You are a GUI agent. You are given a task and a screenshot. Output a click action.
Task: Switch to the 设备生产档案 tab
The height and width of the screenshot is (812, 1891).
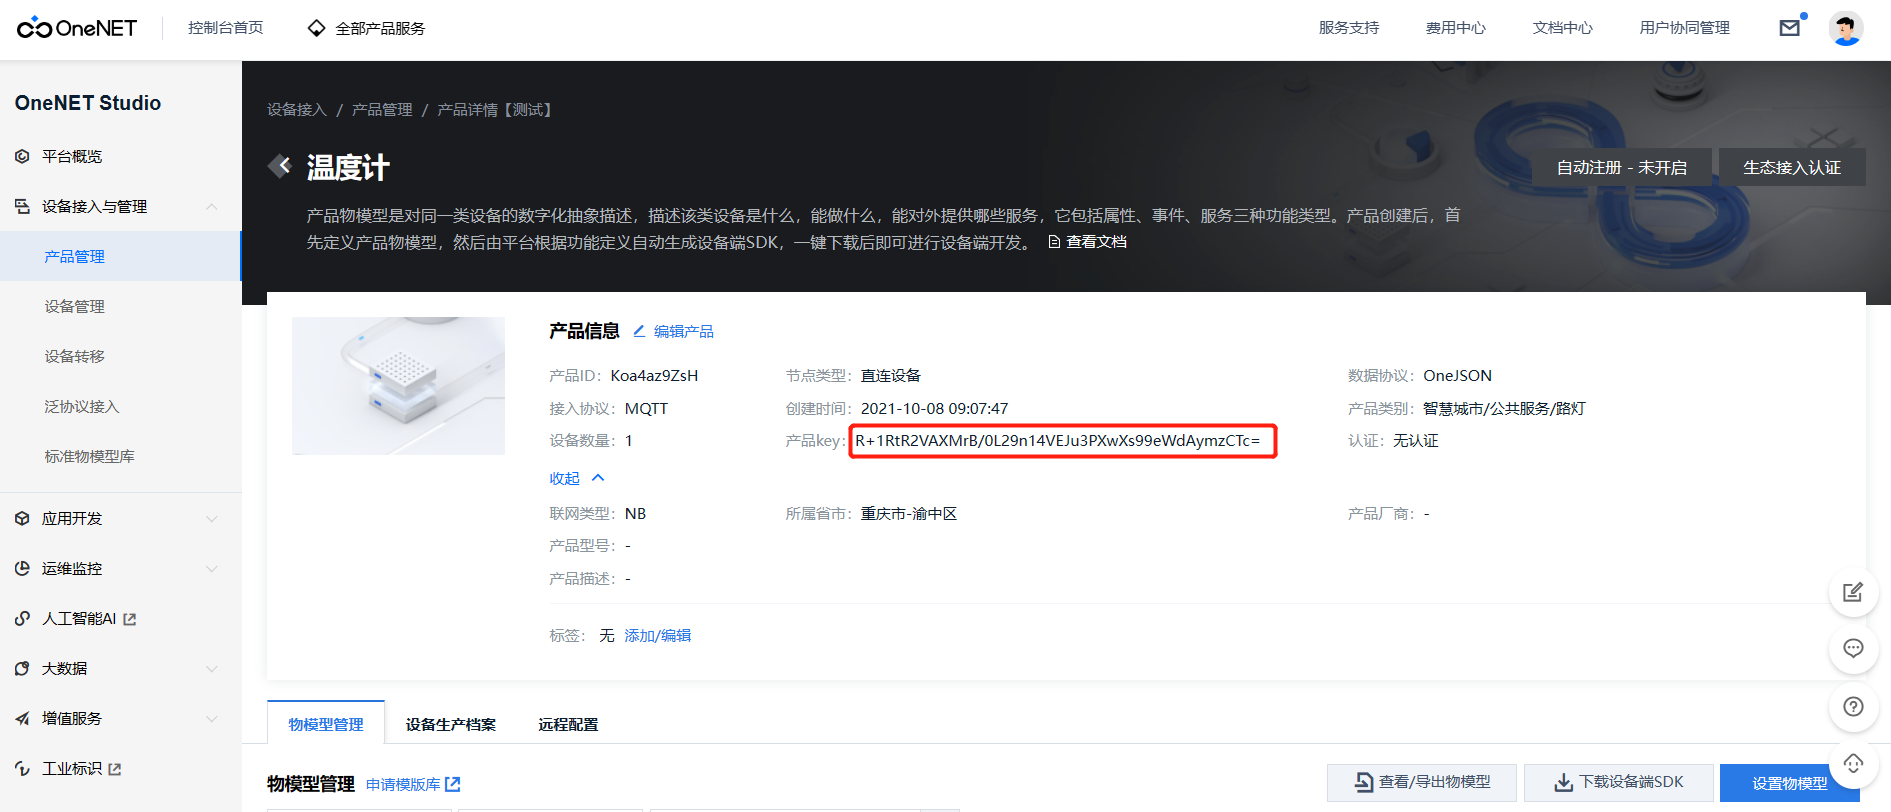pos(450,724)
